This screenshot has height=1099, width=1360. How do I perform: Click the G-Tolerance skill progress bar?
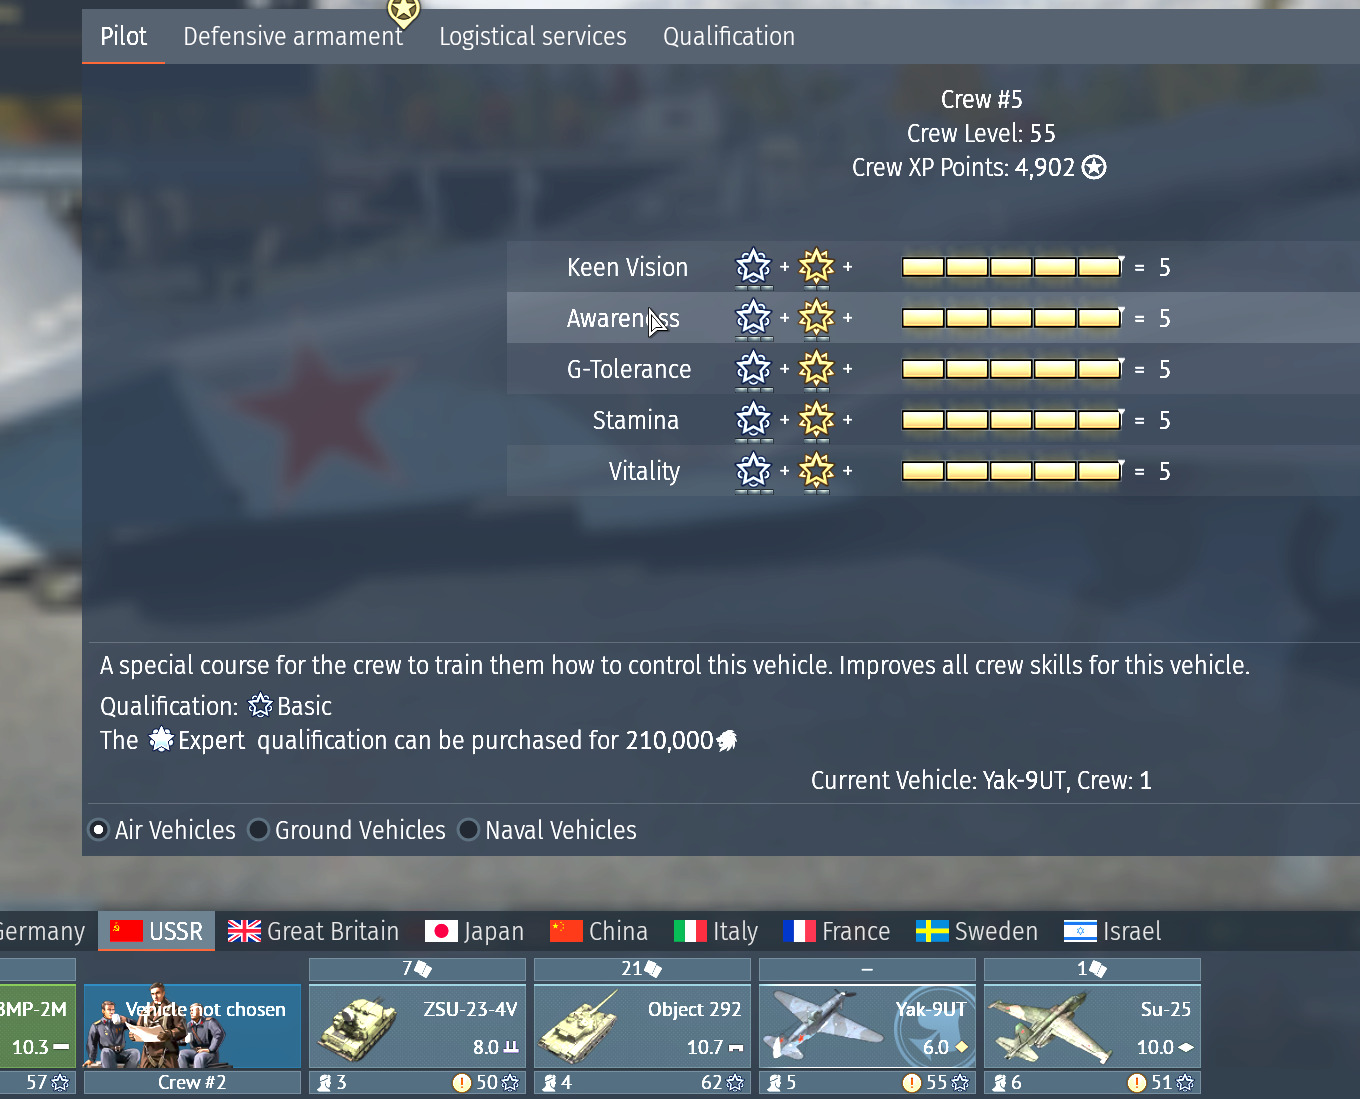(1012, 369)
